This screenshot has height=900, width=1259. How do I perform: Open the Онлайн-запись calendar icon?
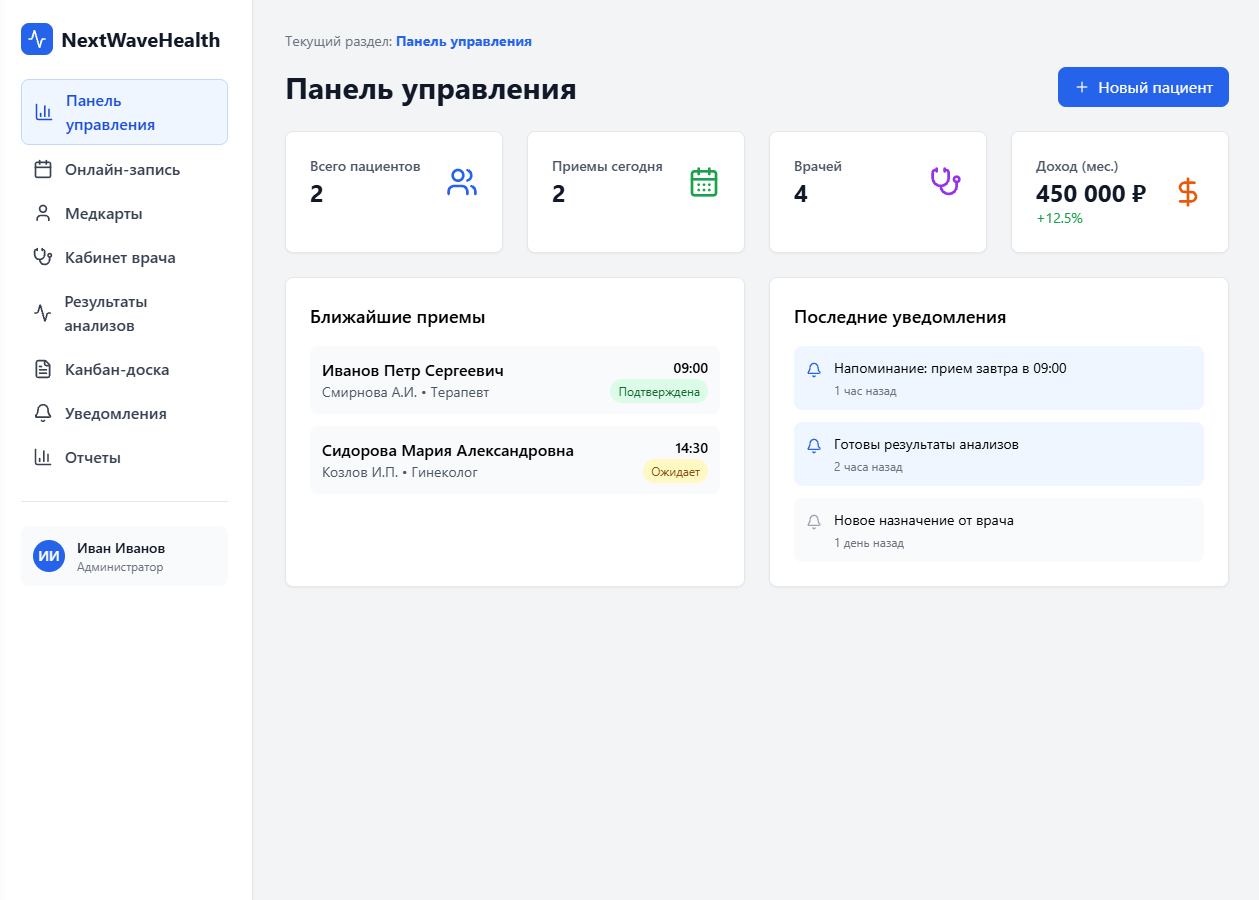pos(41,169)
